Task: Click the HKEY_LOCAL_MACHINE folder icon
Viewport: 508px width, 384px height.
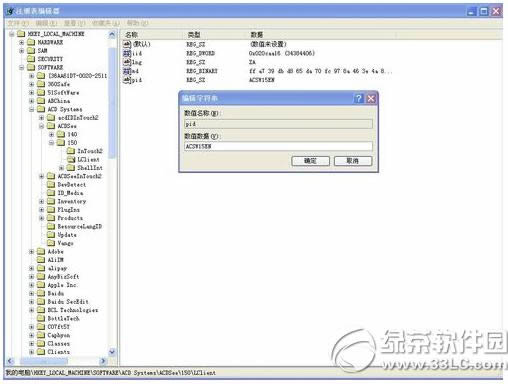Action: click(x=21, y=34)
